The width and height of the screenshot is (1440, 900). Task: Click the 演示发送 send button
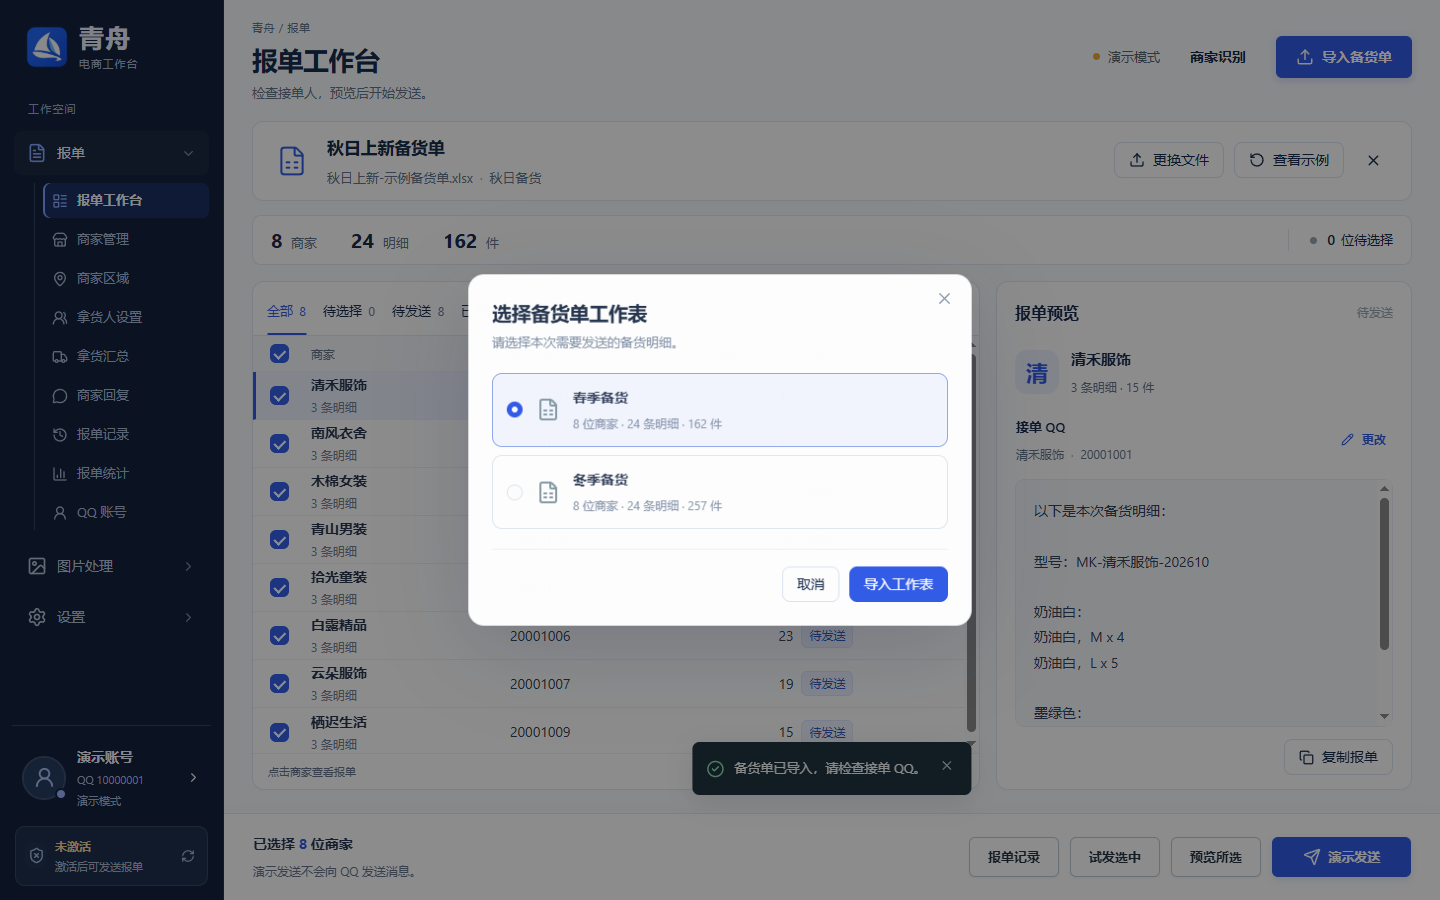point(1341,857)
